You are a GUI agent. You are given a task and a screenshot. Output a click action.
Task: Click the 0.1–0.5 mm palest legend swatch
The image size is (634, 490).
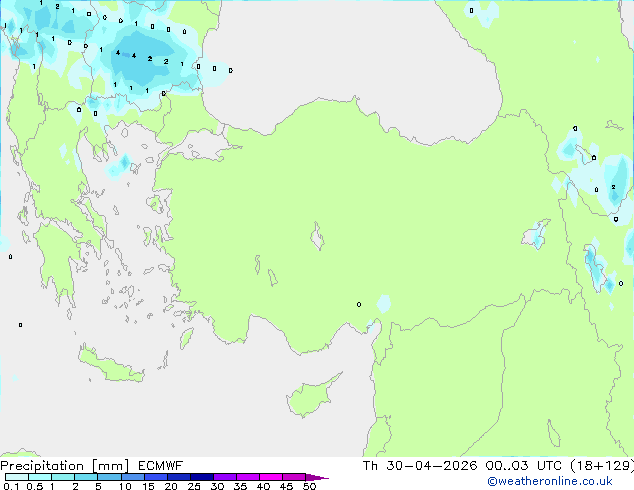point(17,477)
